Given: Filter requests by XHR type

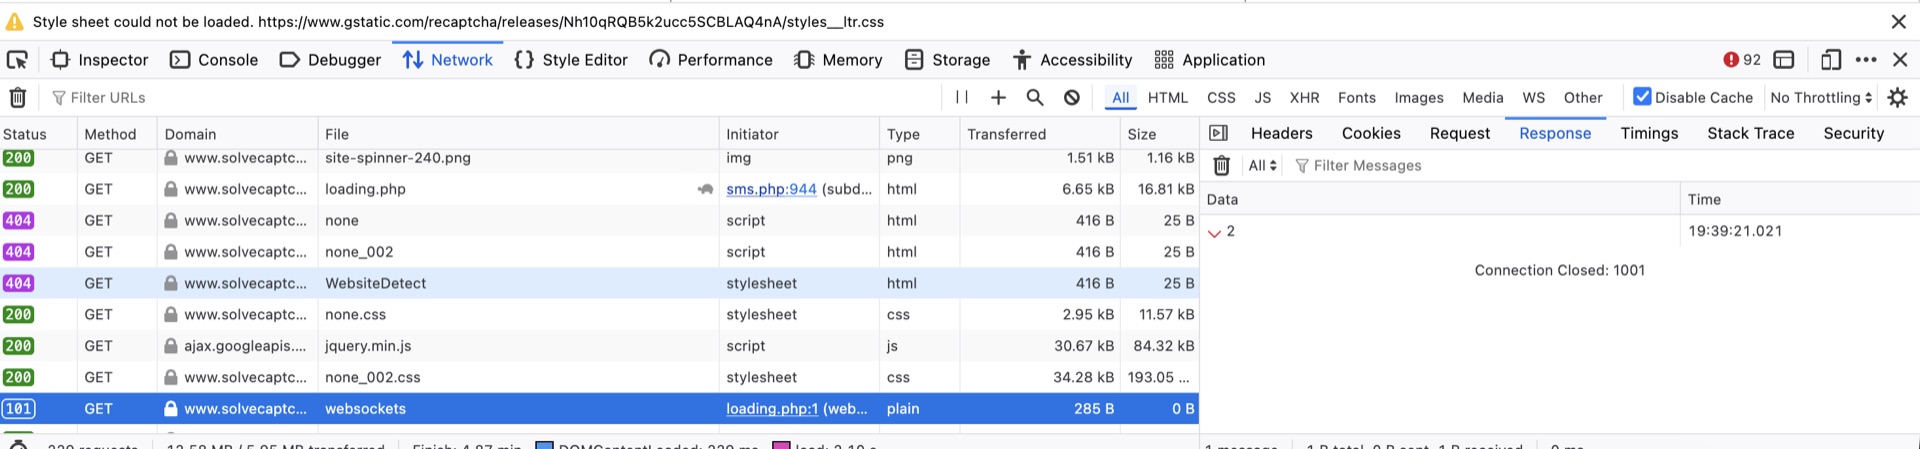Looking at the screenshot, I should pos(1304,97).
